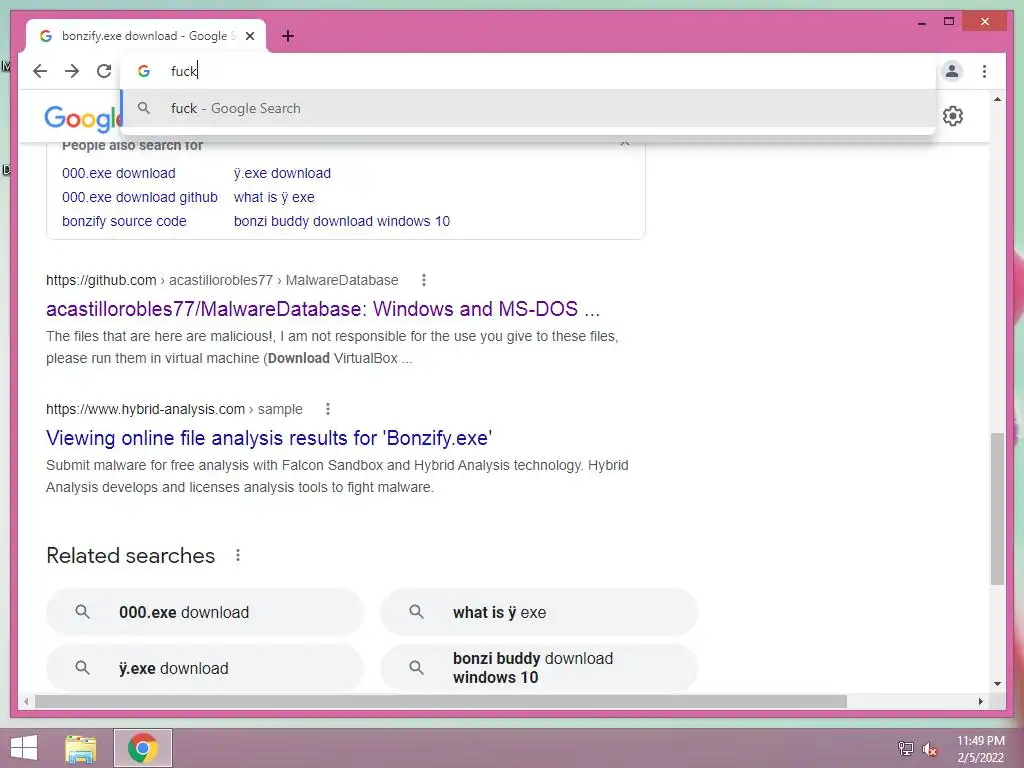The width and height of the screenshot is (1024, 768).
Task: Open the Windows Start menu
Action: point(24,748)
